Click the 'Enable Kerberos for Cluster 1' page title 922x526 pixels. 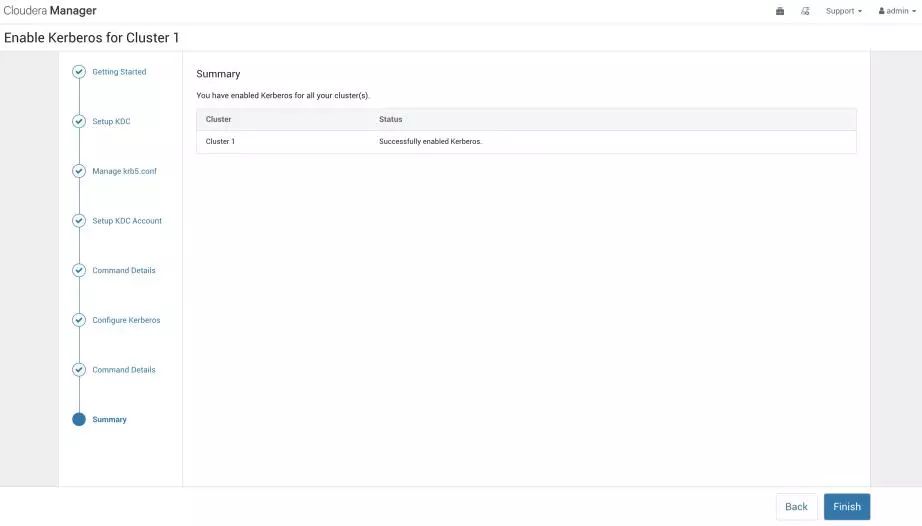91,38
